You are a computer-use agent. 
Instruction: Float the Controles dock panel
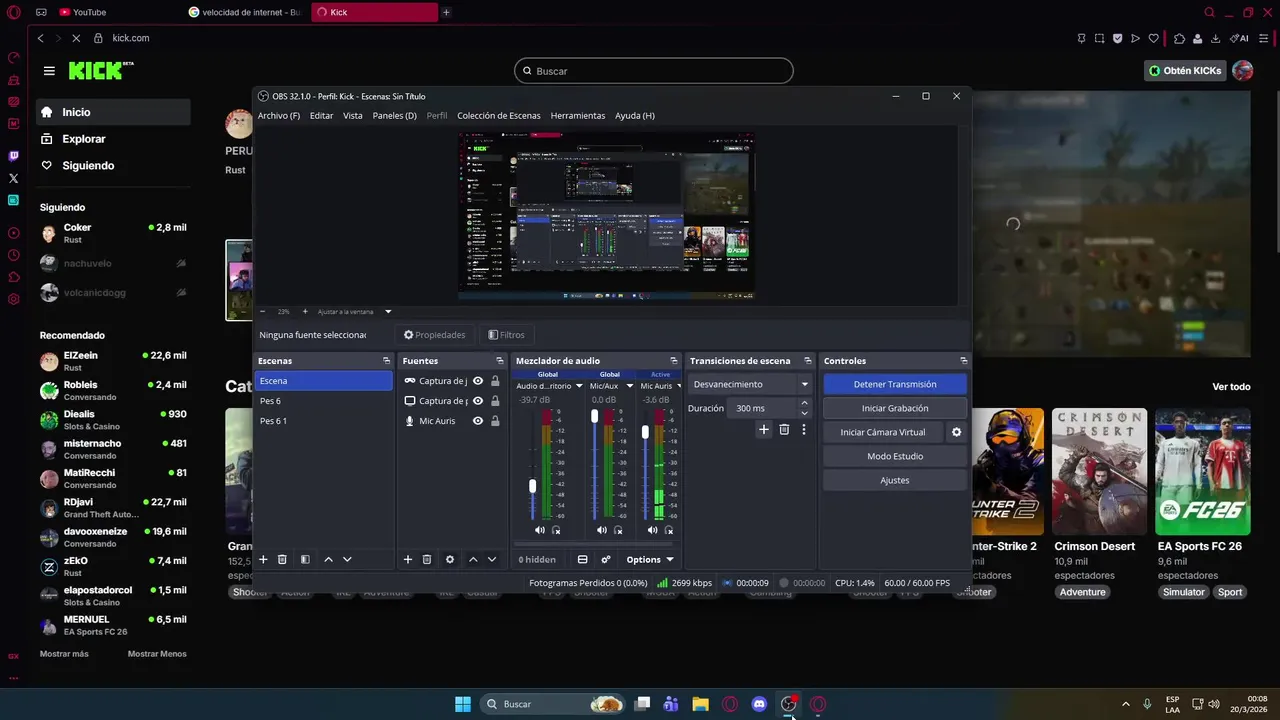click(x=963, y=361)
